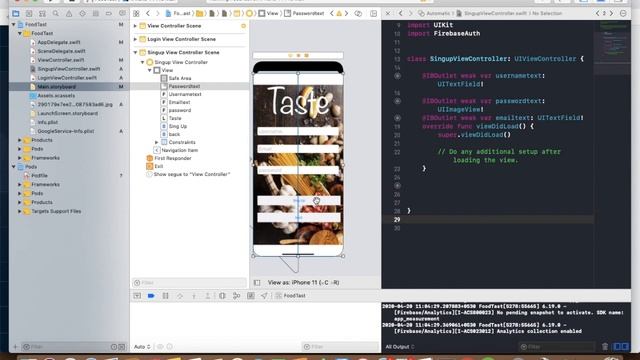The height and width of the screenshot is (360, 640).
Task: Expand the Frameworks folder under FoodTast
Action: coord(20,158)
